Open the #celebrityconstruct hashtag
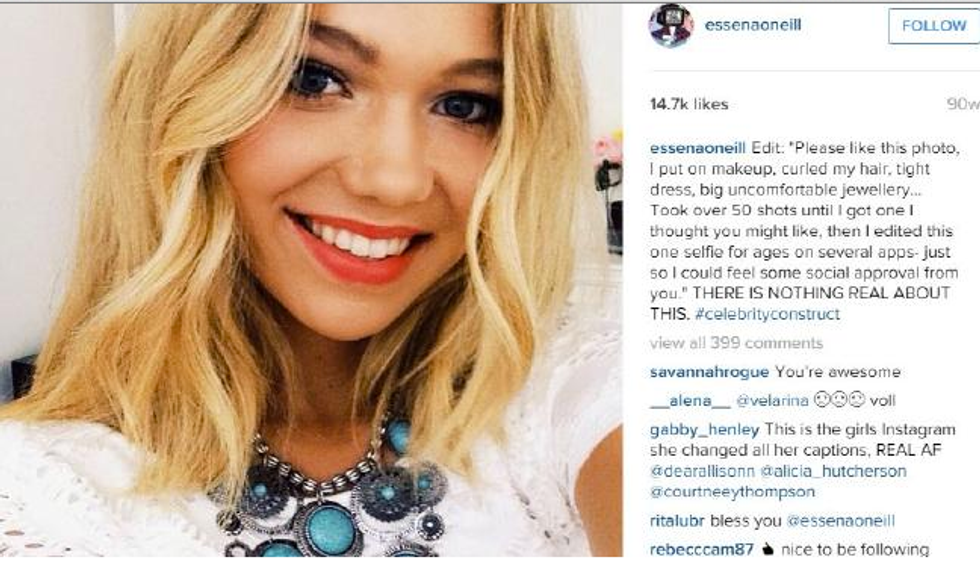This screenshot has height=563, width=980. [x=767, y=314]
